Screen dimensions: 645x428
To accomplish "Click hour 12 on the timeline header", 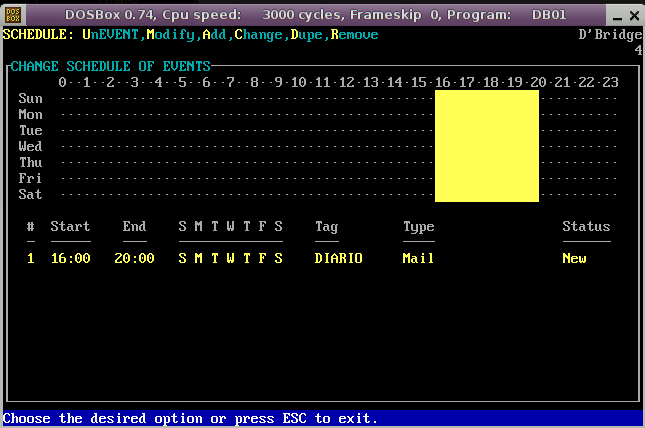I will pos(346,82).
